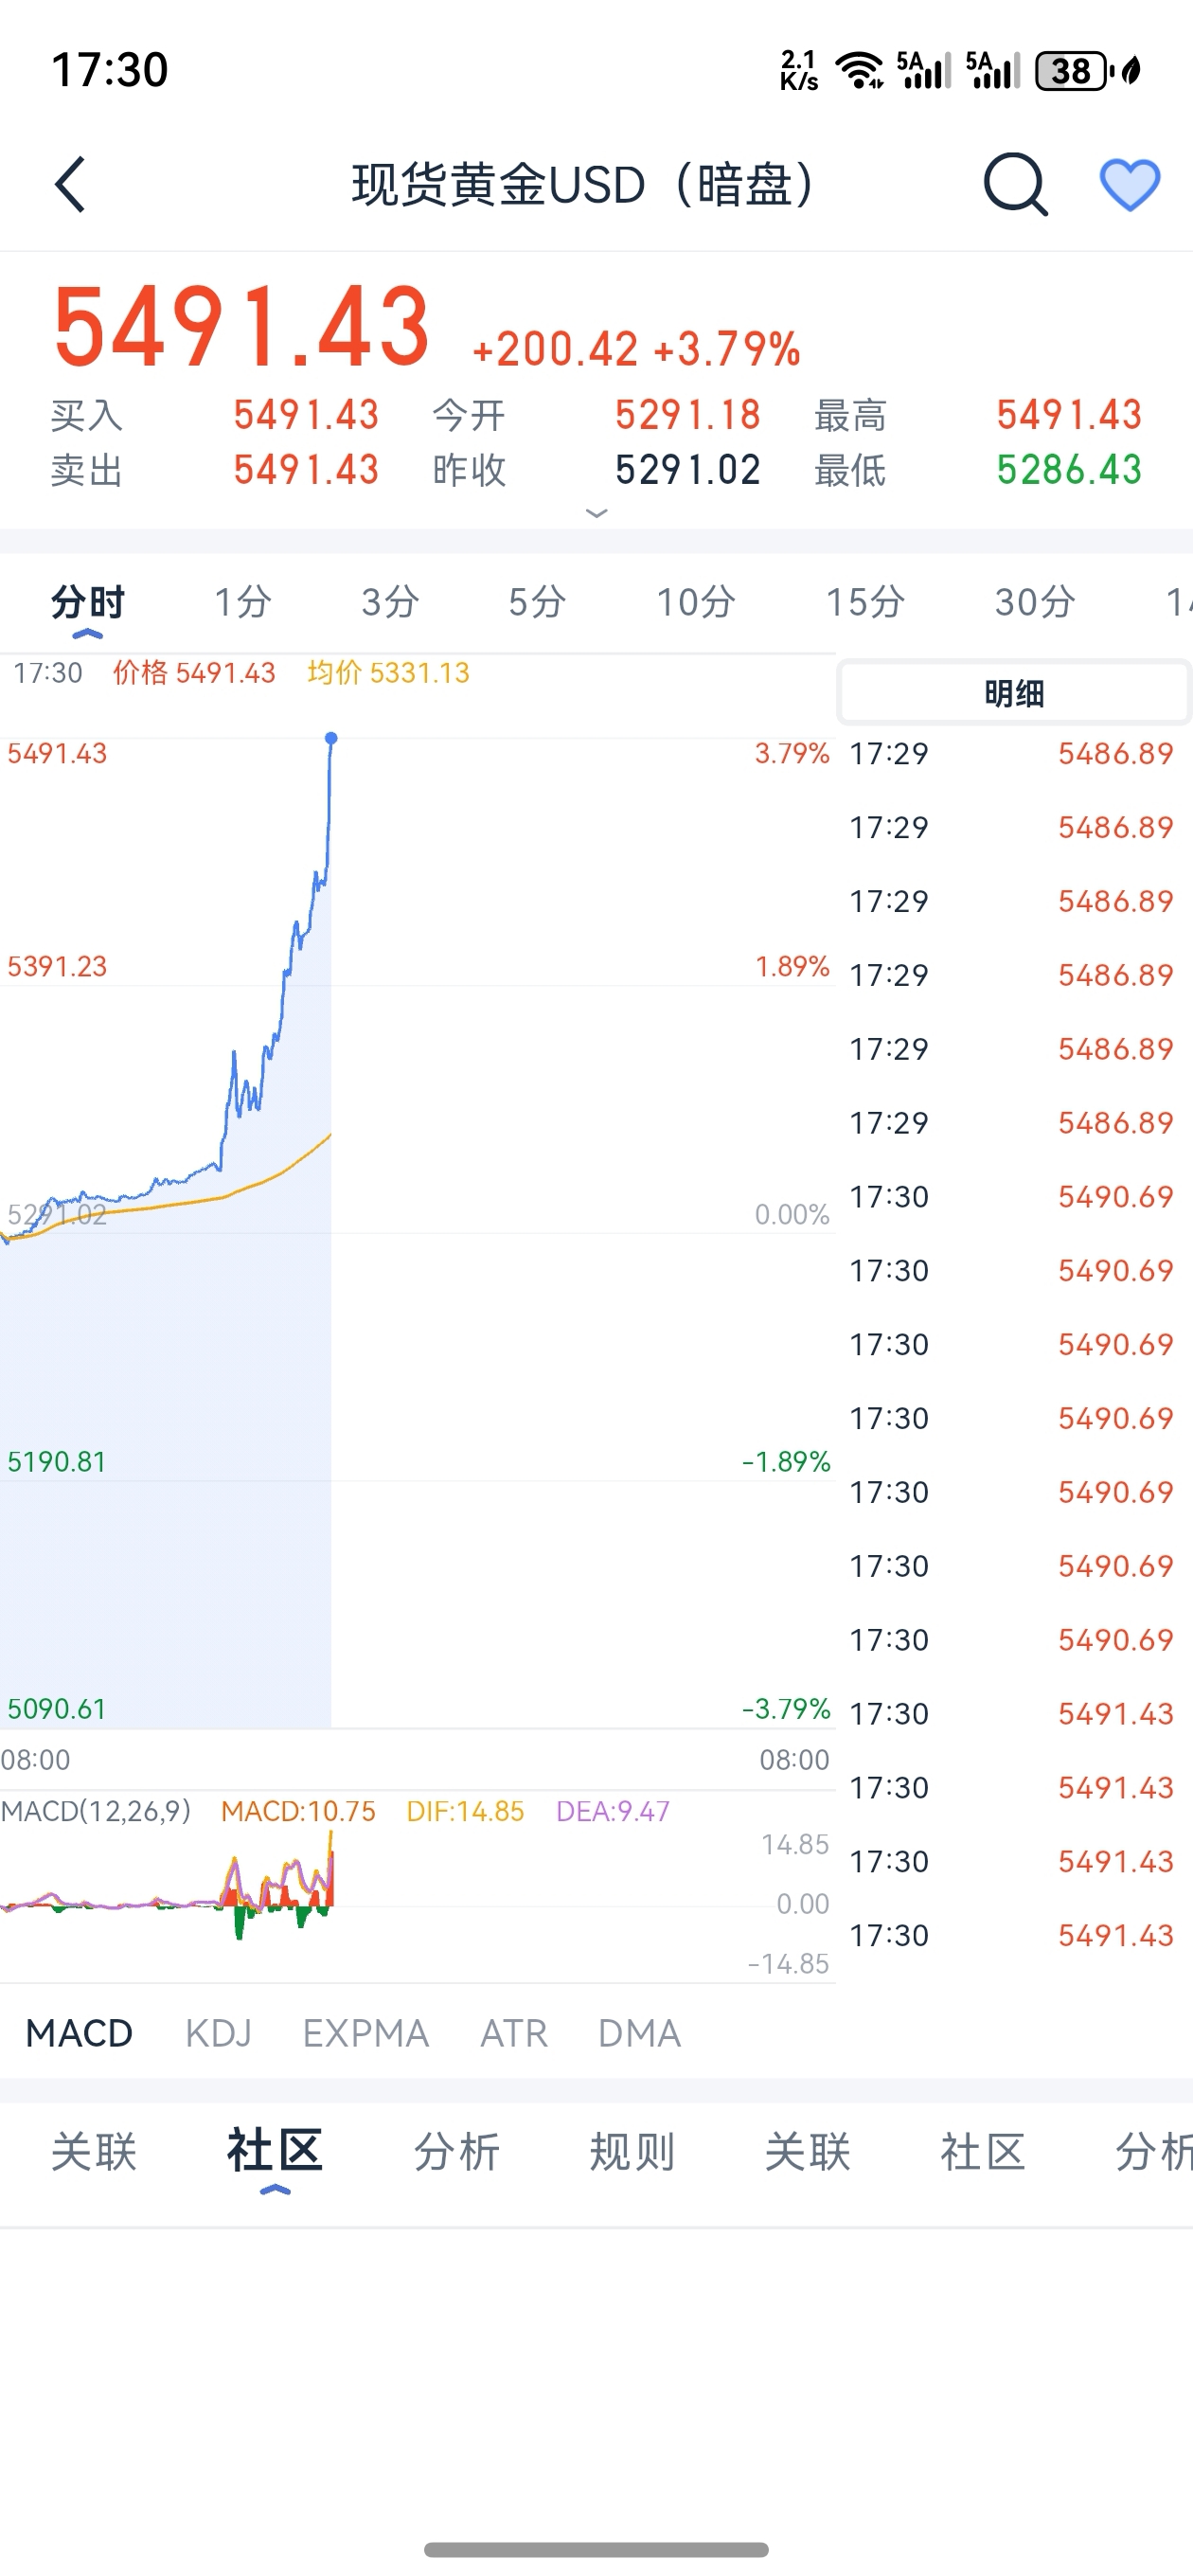Tap the Wi-Fi status bar icon

point(859,71)
